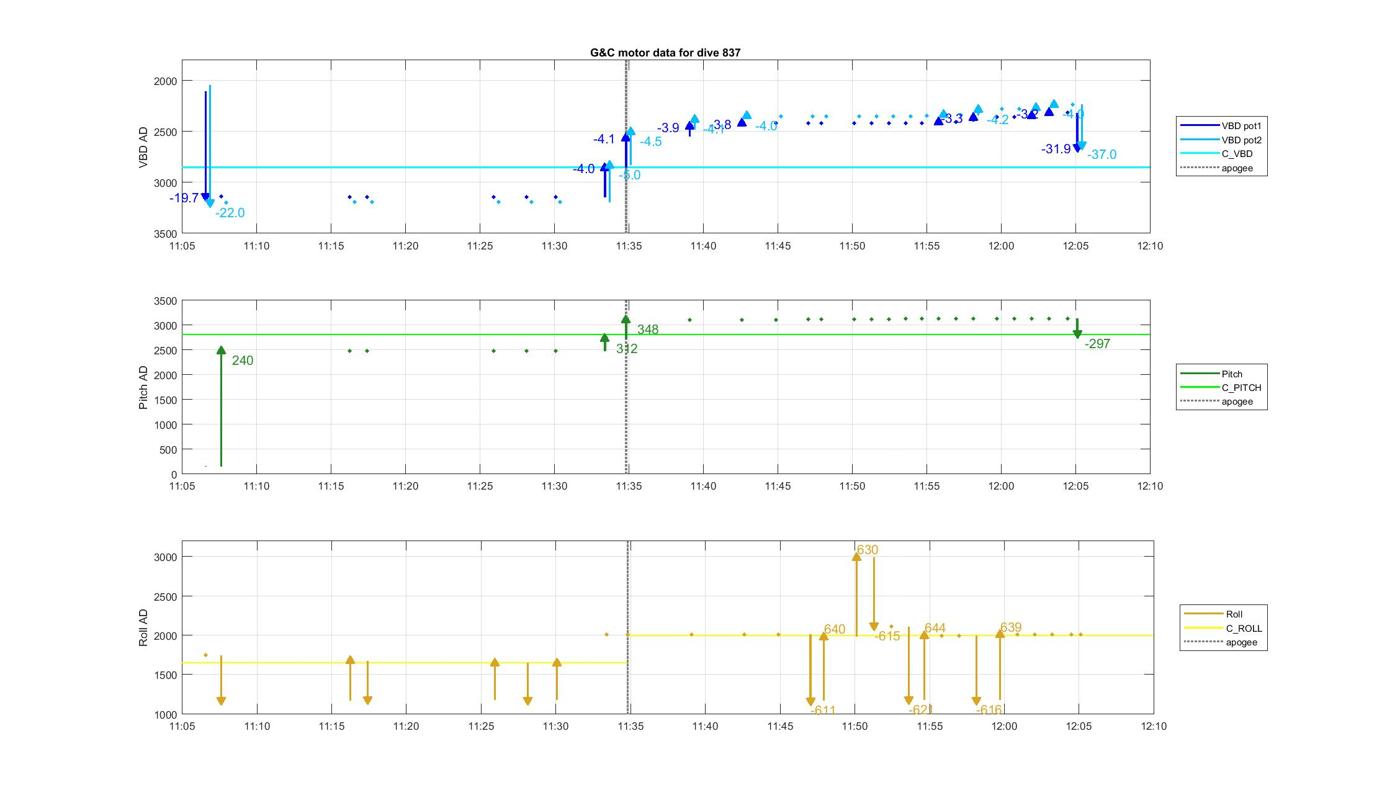Click the '-5.0' VBD data label
Image resolution: width=1400 pixels, height=802 pixels.
629,176
